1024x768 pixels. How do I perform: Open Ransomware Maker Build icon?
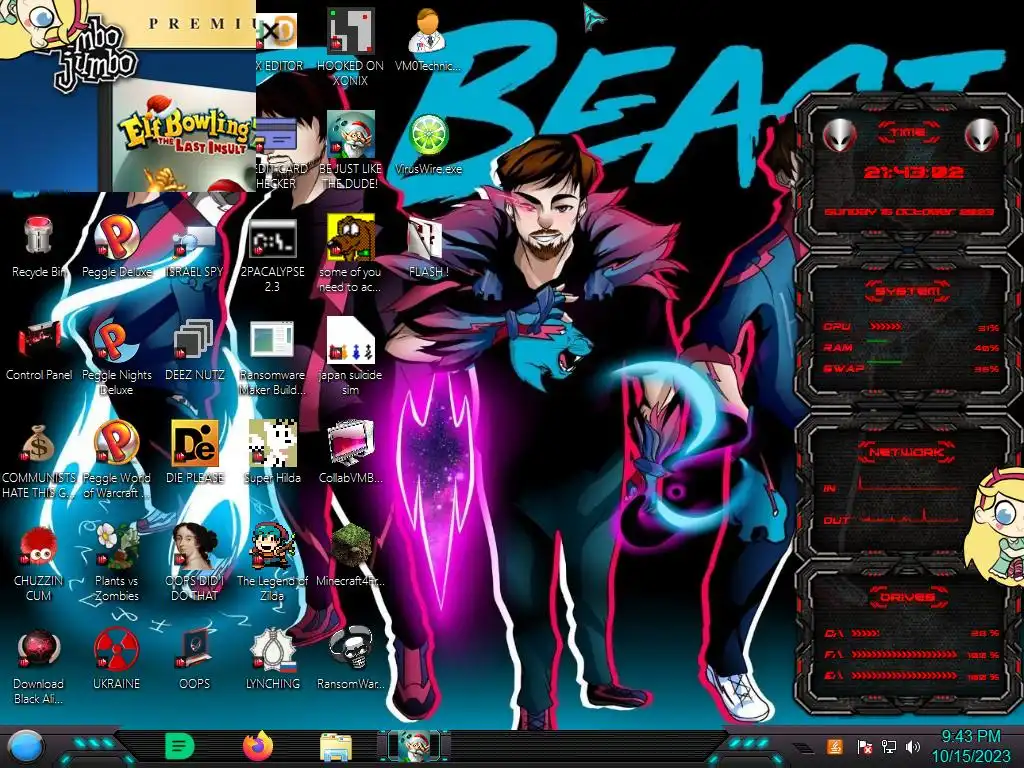272,358
